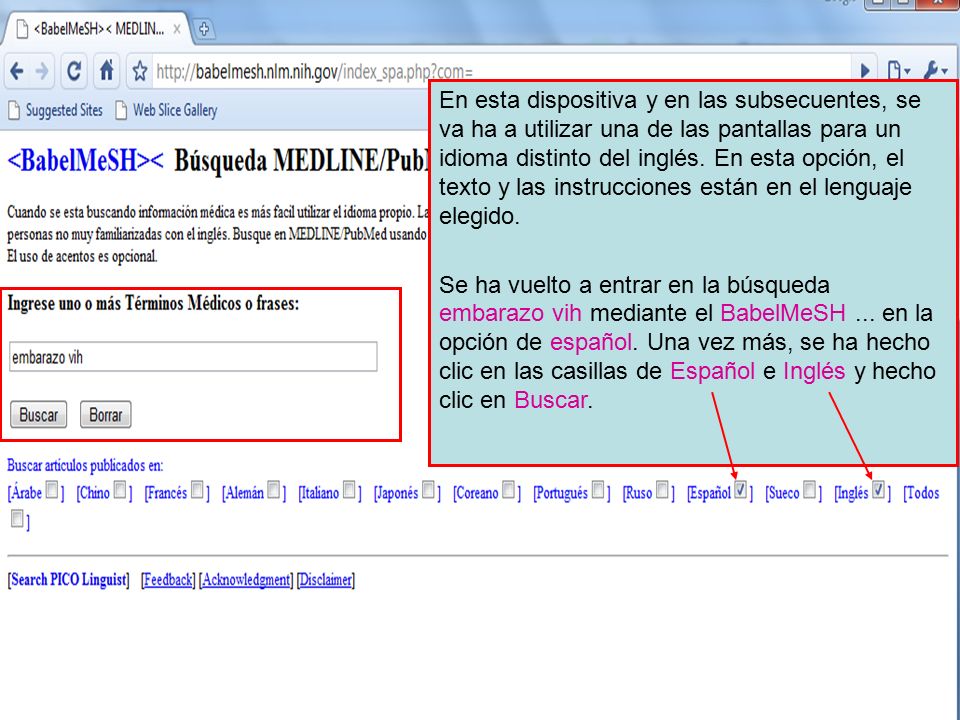The image size is (960, 720).
Task: Click the medical terms search field
Action: [193, 357]
